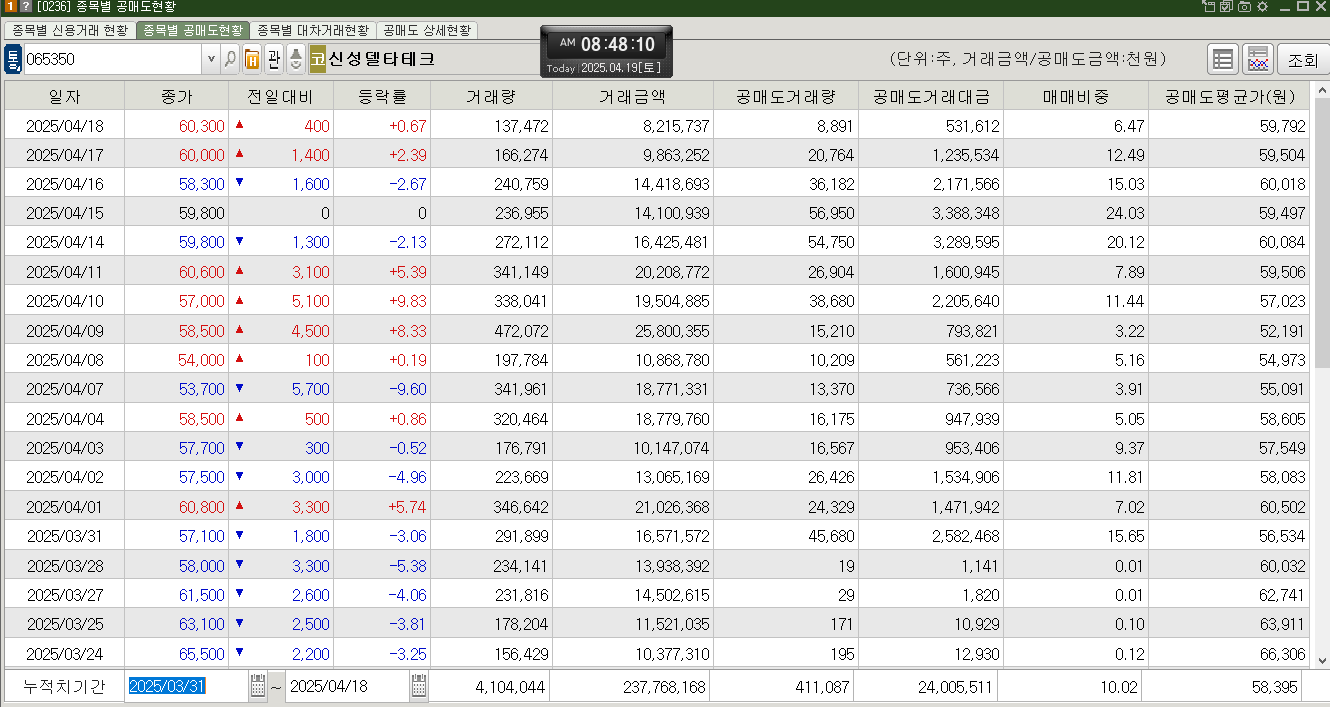Image resolution: width=1330 pixels, height=707 pixels.
Task: Click the stock code field 065350
Action: (x=112, y=59)
